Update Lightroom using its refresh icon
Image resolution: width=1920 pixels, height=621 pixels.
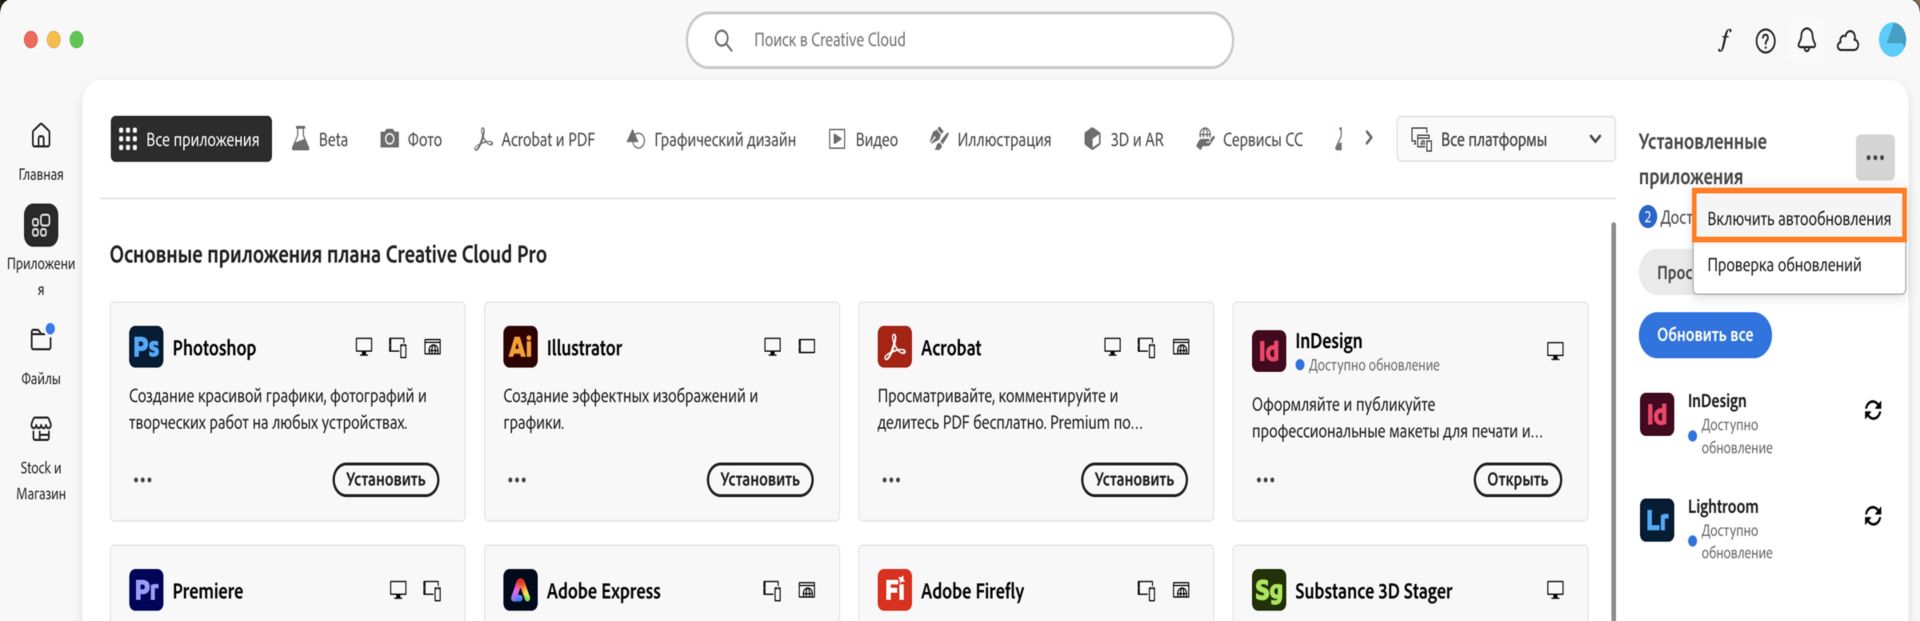tap(1873, 516)
